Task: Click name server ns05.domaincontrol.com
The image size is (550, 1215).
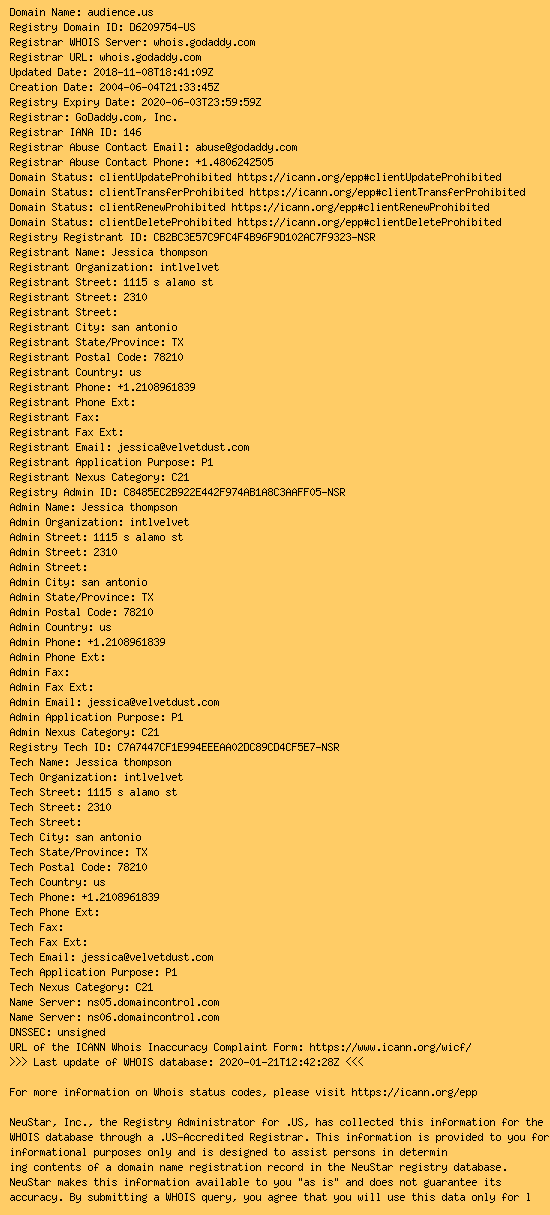Action: (153, 1002)
